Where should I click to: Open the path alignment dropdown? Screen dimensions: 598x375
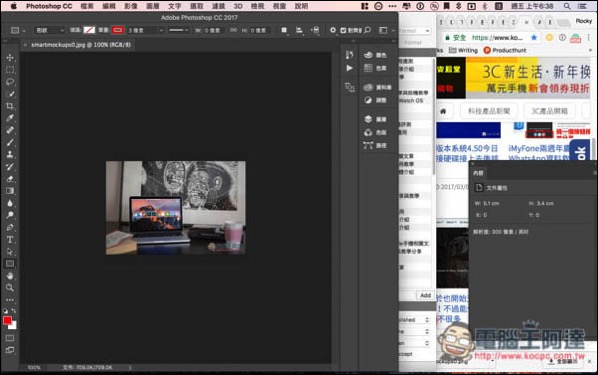[299, 30]
